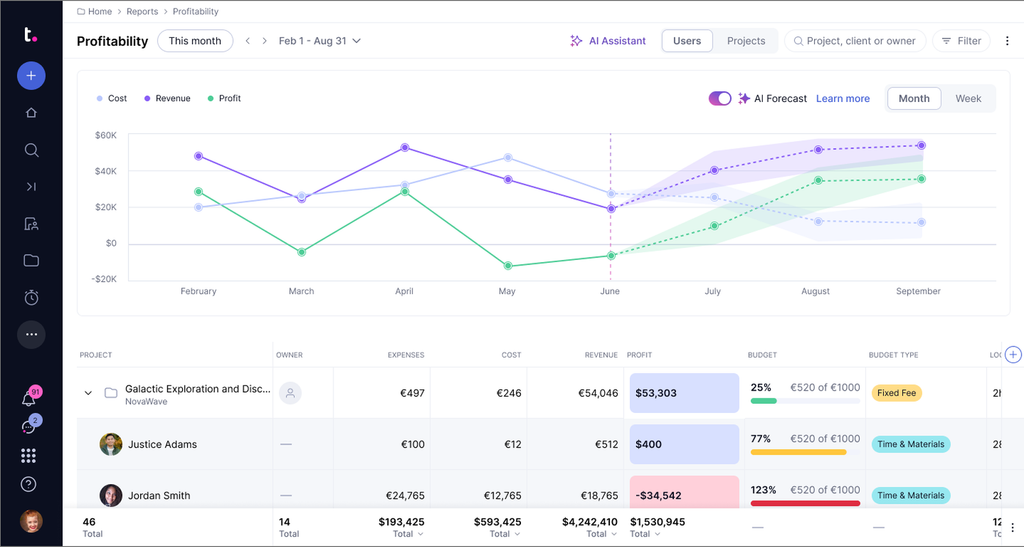Open the Feb 1 - Aug 31 date dropdown
The width and height of the screenshot is (1024, 547).
coord(320,40)
